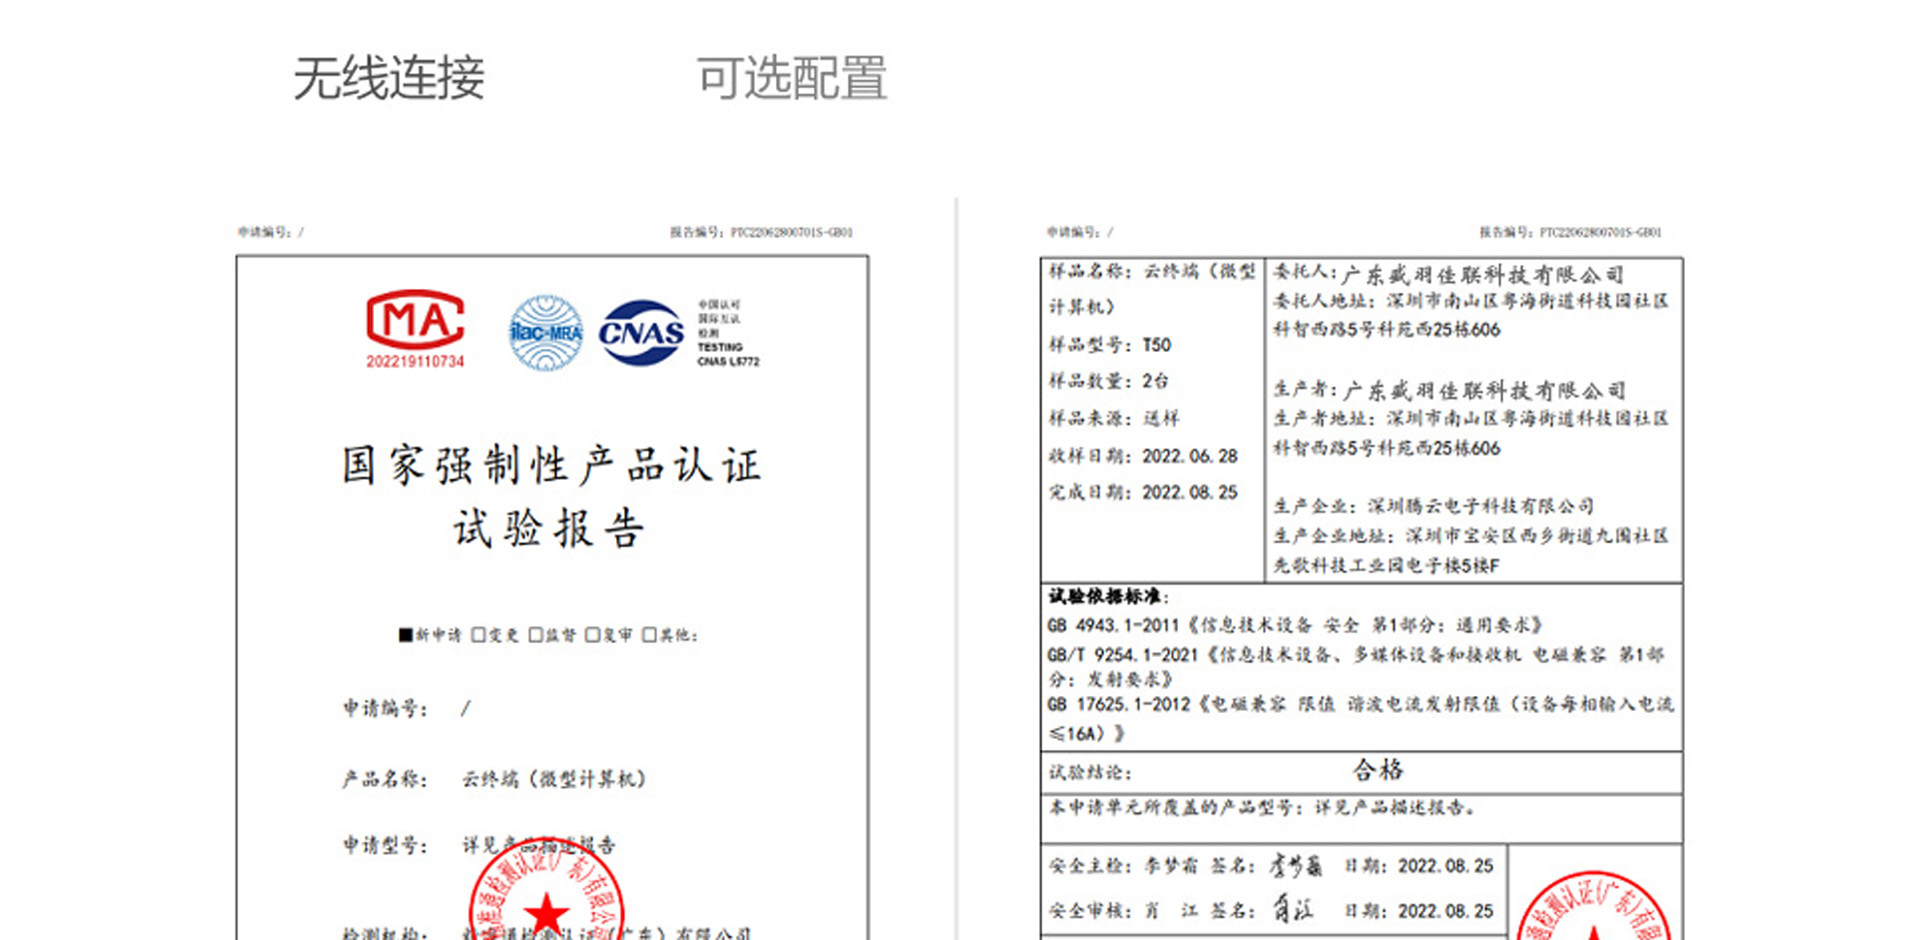The height and width of the screenshot is (940, 1916).
Task: Click 样品名称 cell on the right page
Action: (x=1152, y=289)
